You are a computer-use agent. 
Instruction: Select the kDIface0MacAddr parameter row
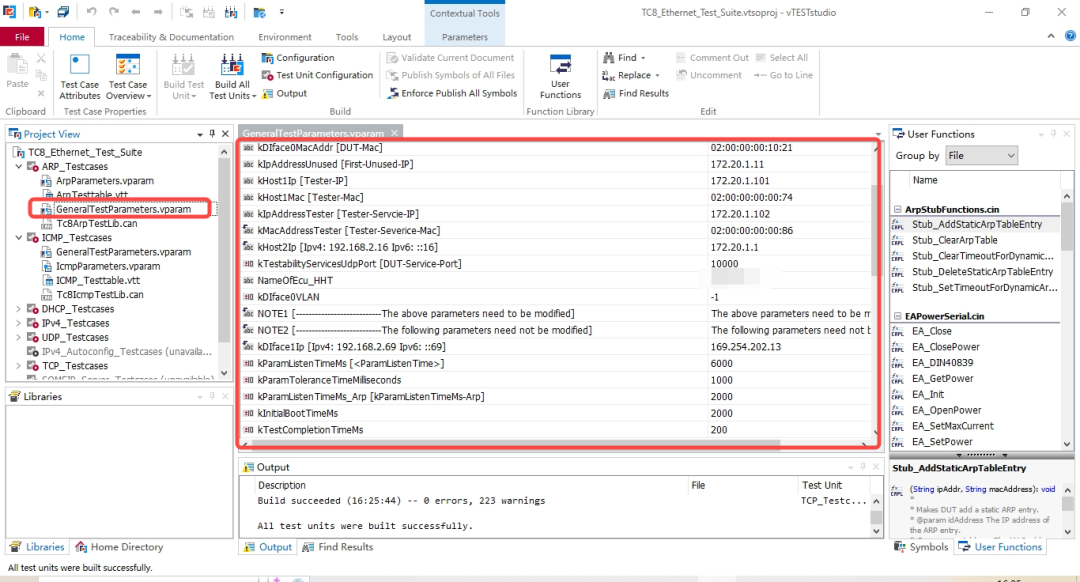click(557, 147)
